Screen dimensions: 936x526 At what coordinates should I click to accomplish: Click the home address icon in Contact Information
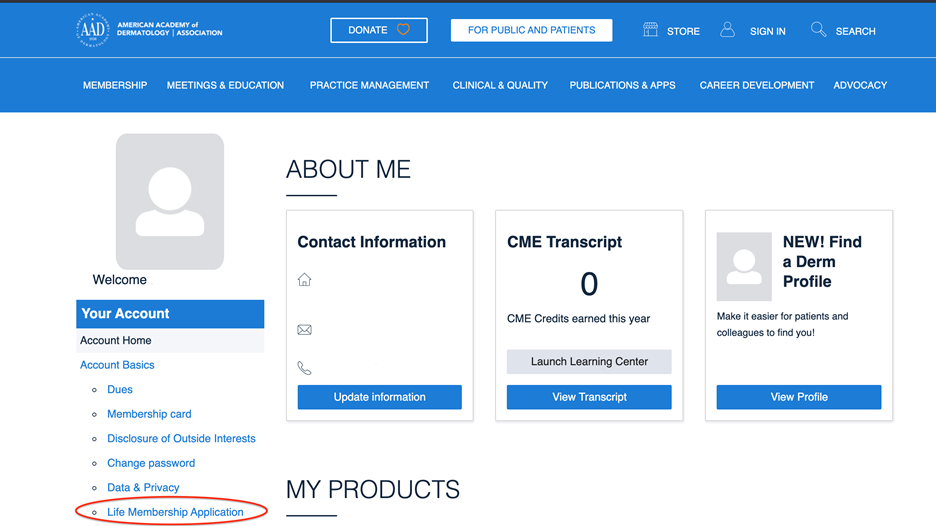click(304, 279)
